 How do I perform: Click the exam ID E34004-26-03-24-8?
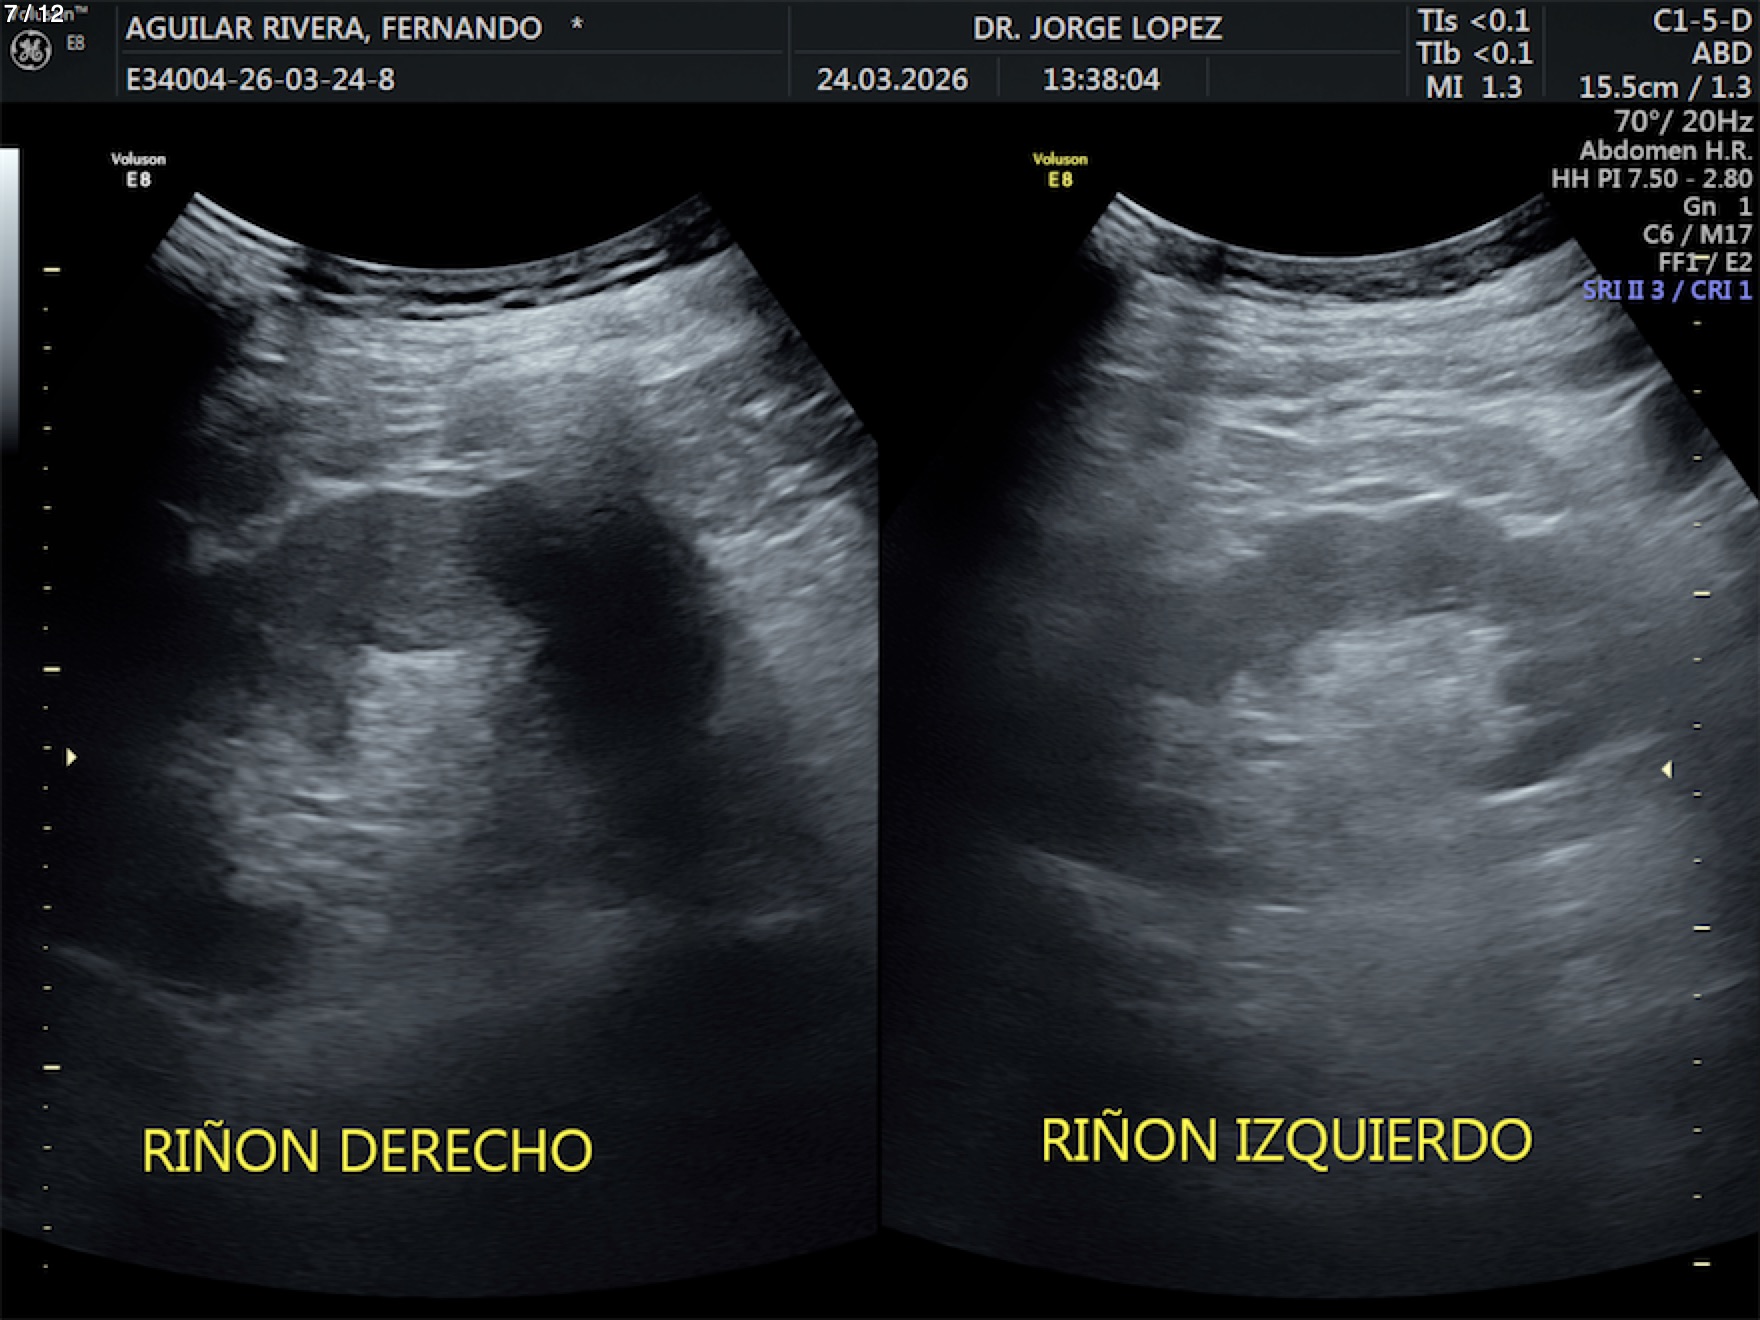point(260,79)
